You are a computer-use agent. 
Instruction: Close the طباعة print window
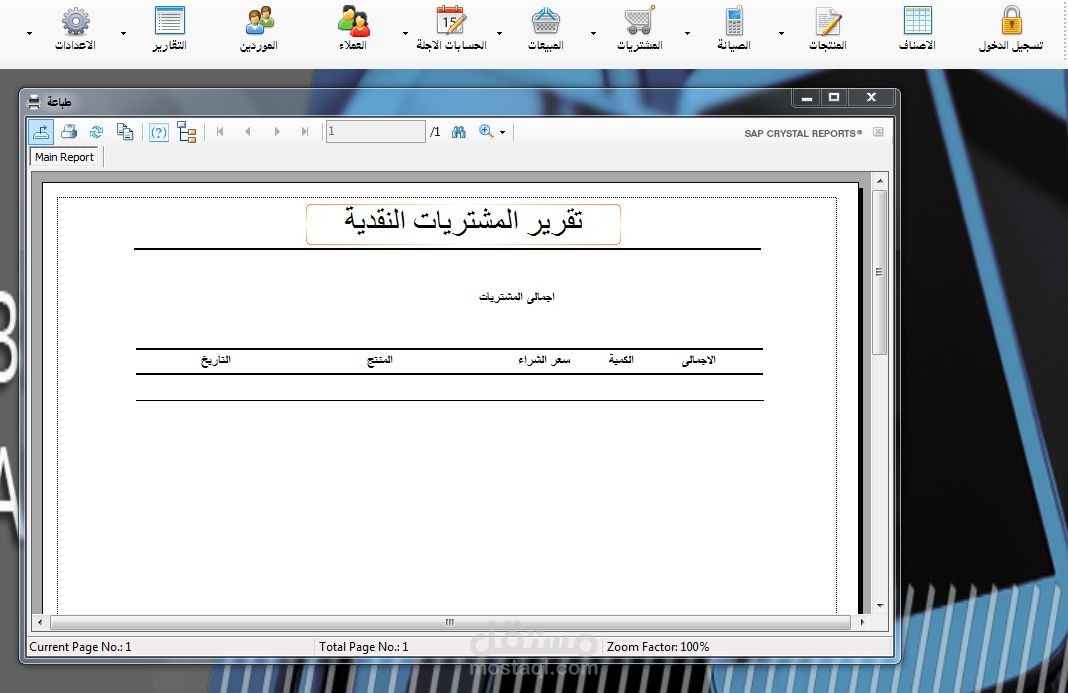click(871, 97)
